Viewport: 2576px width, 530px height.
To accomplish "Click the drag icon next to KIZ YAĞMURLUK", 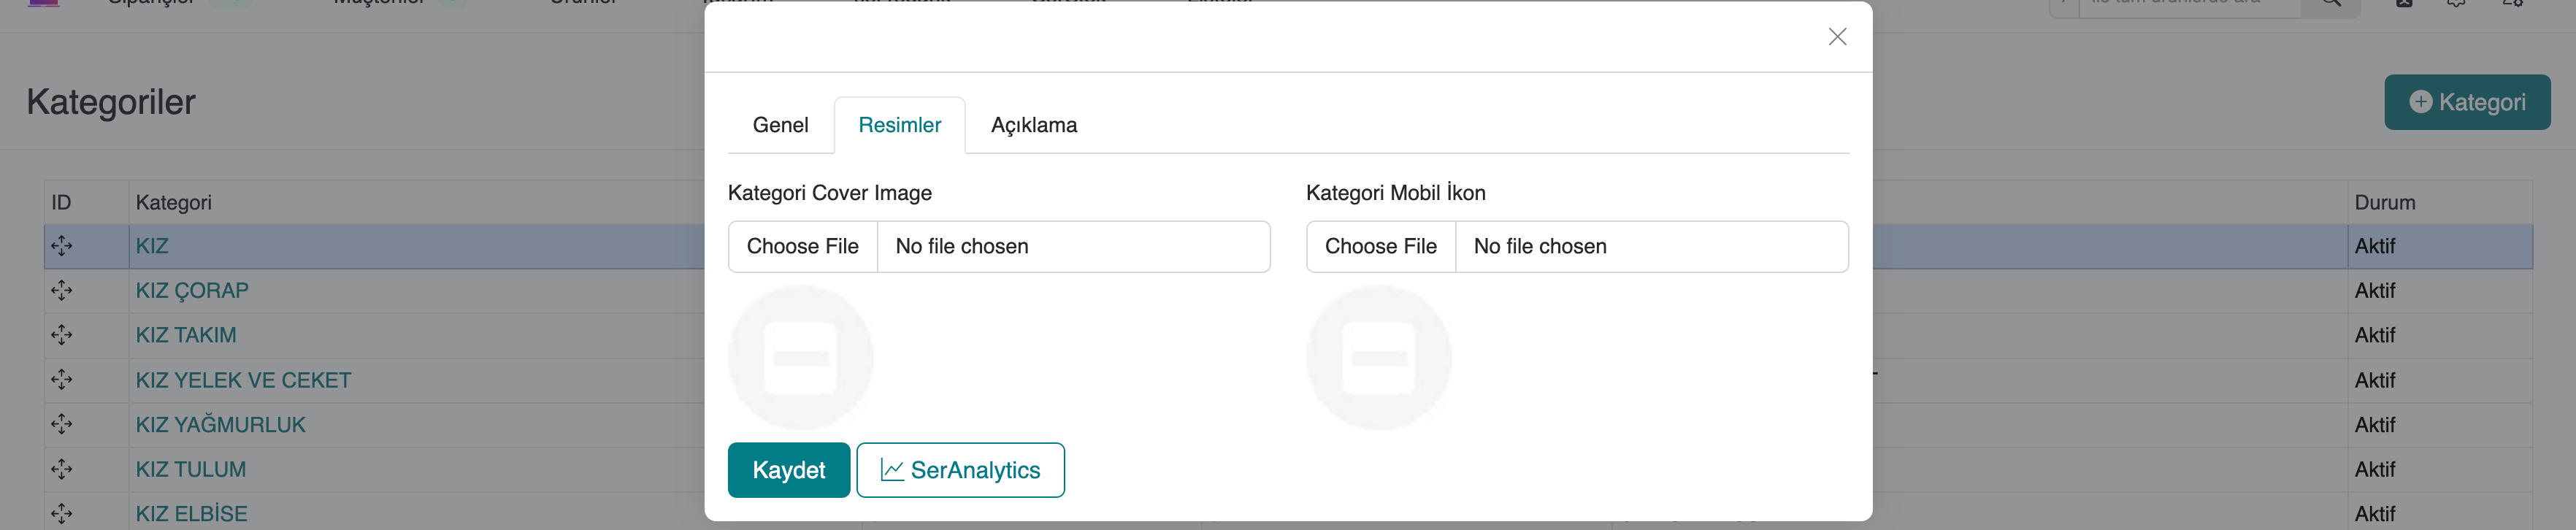I will click(x=62, y=425).
